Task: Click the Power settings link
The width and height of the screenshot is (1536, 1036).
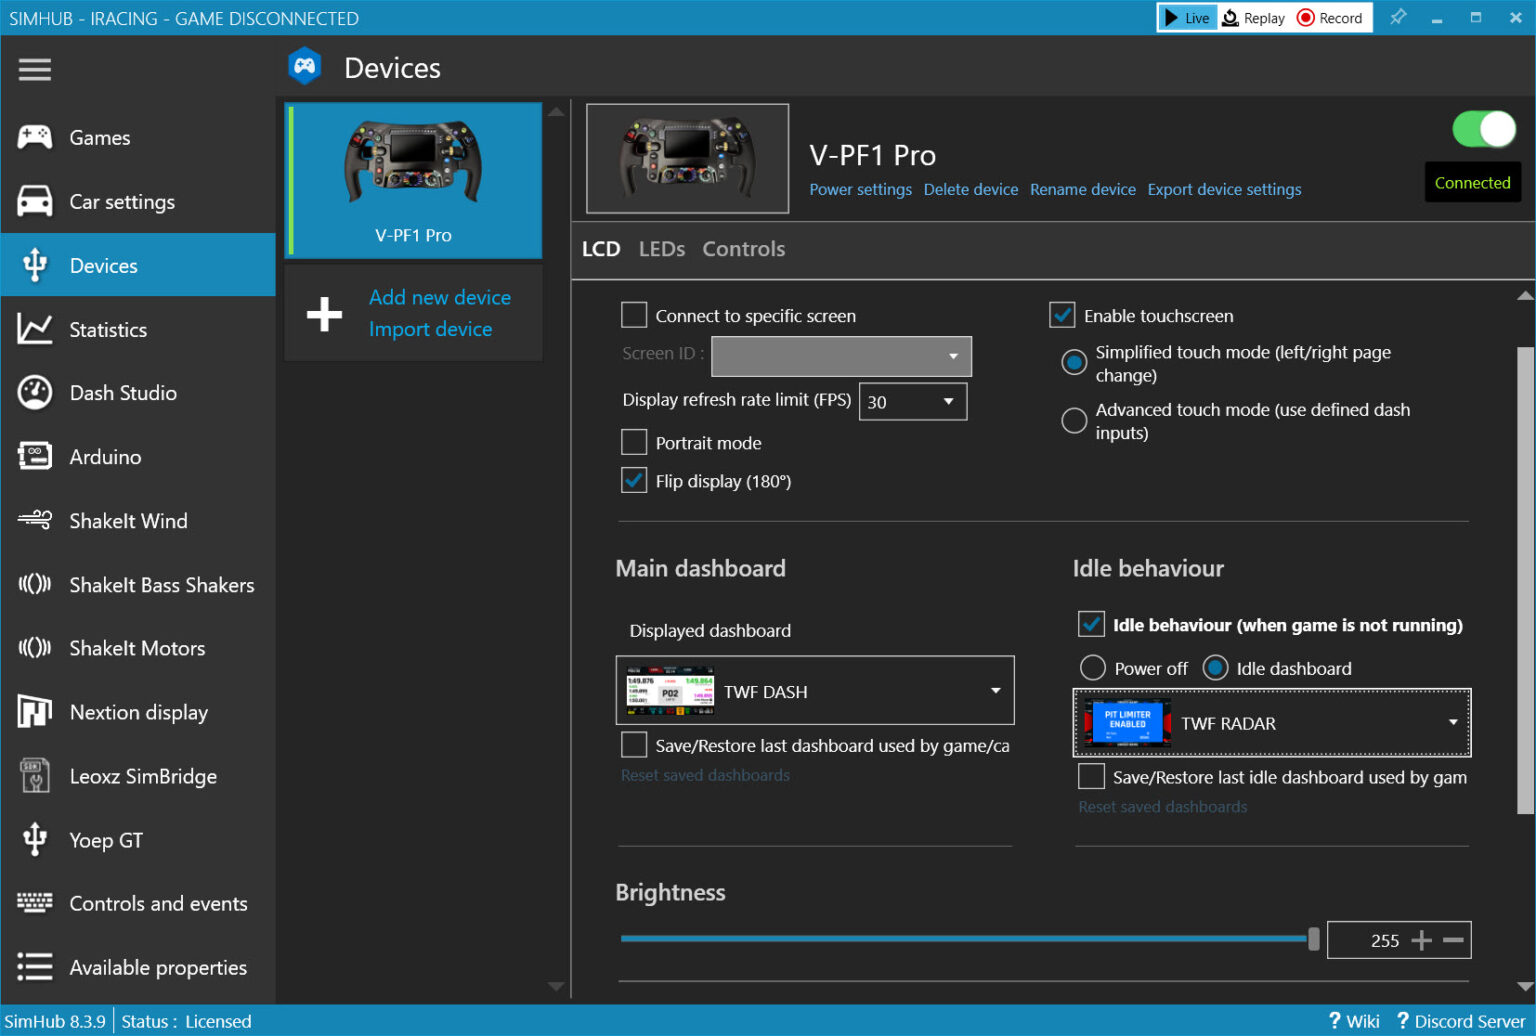Action: coord(860,190)
